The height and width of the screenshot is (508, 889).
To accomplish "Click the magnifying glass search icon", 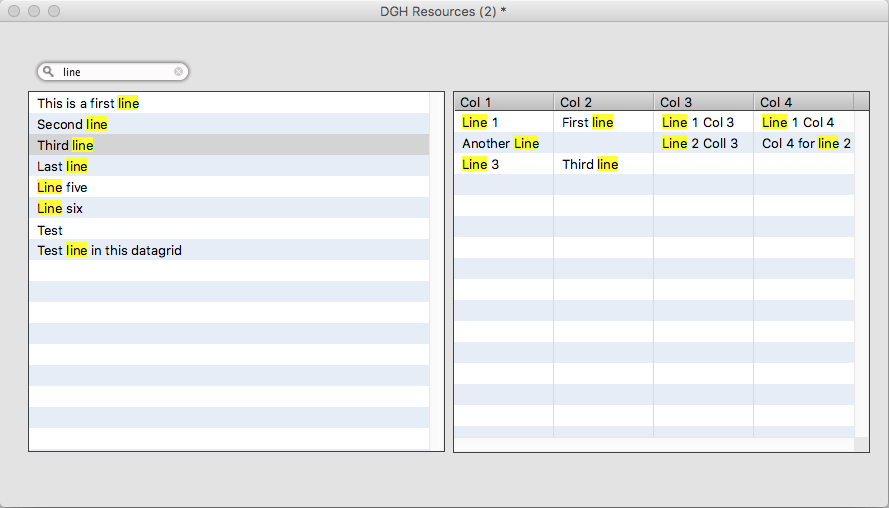I will click(48, 72).
